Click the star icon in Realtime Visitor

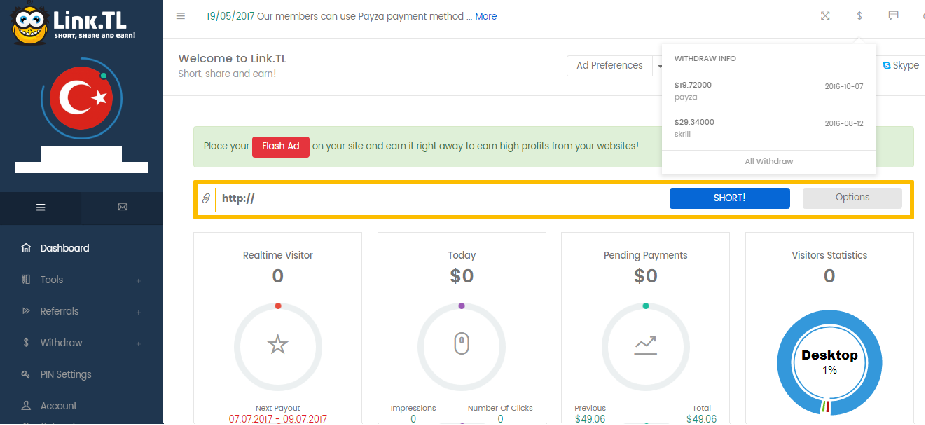click(x=278, y=345)
